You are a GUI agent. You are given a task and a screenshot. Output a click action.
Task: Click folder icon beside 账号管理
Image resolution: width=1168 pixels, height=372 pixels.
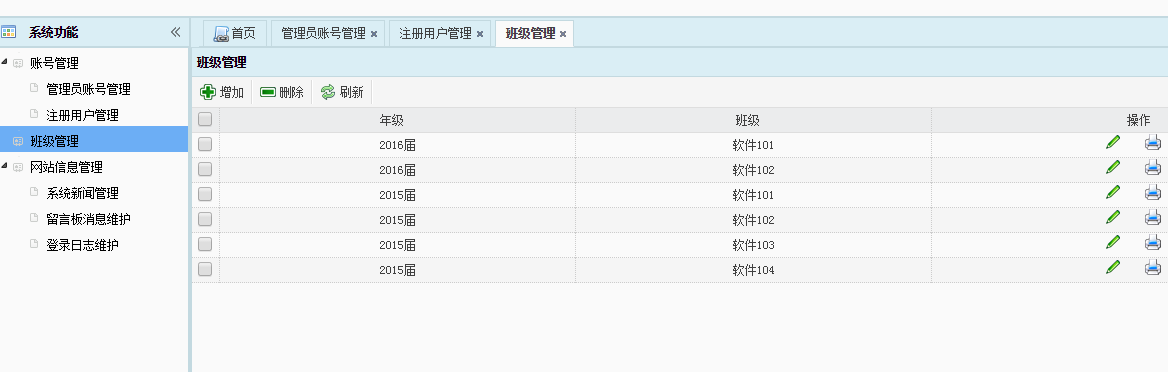tap(18, 63)
